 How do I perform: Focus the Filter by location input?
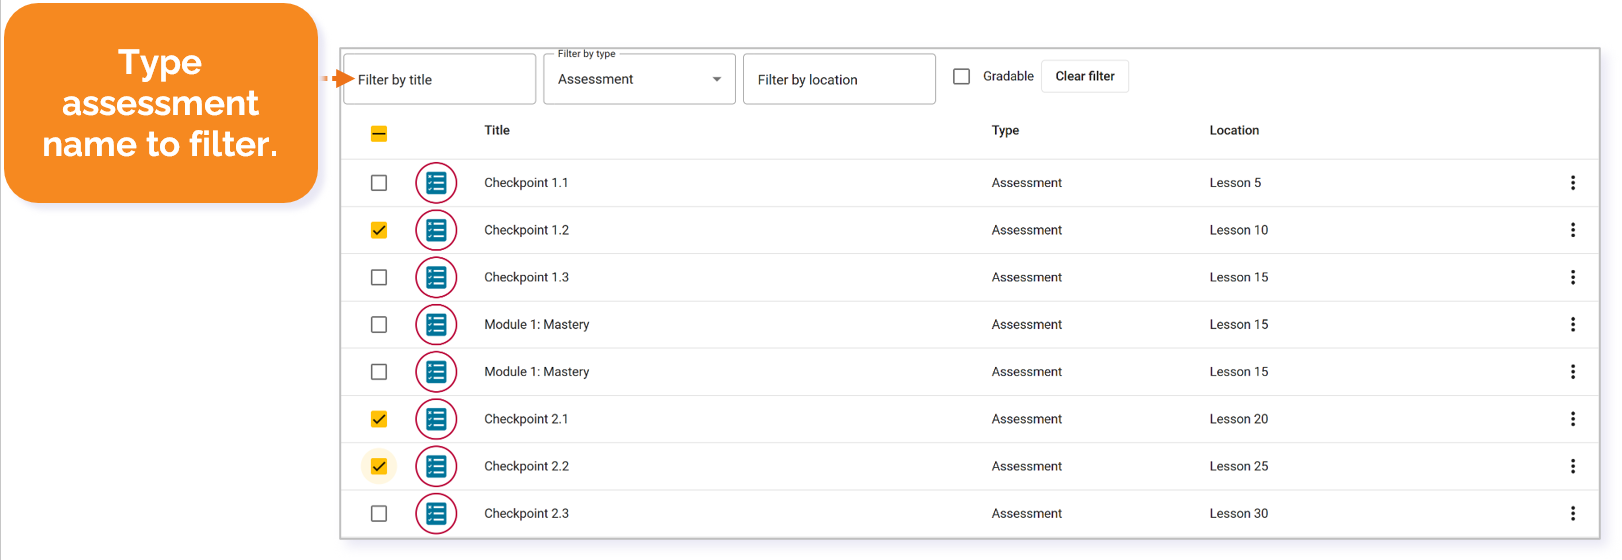click(839, 79)
